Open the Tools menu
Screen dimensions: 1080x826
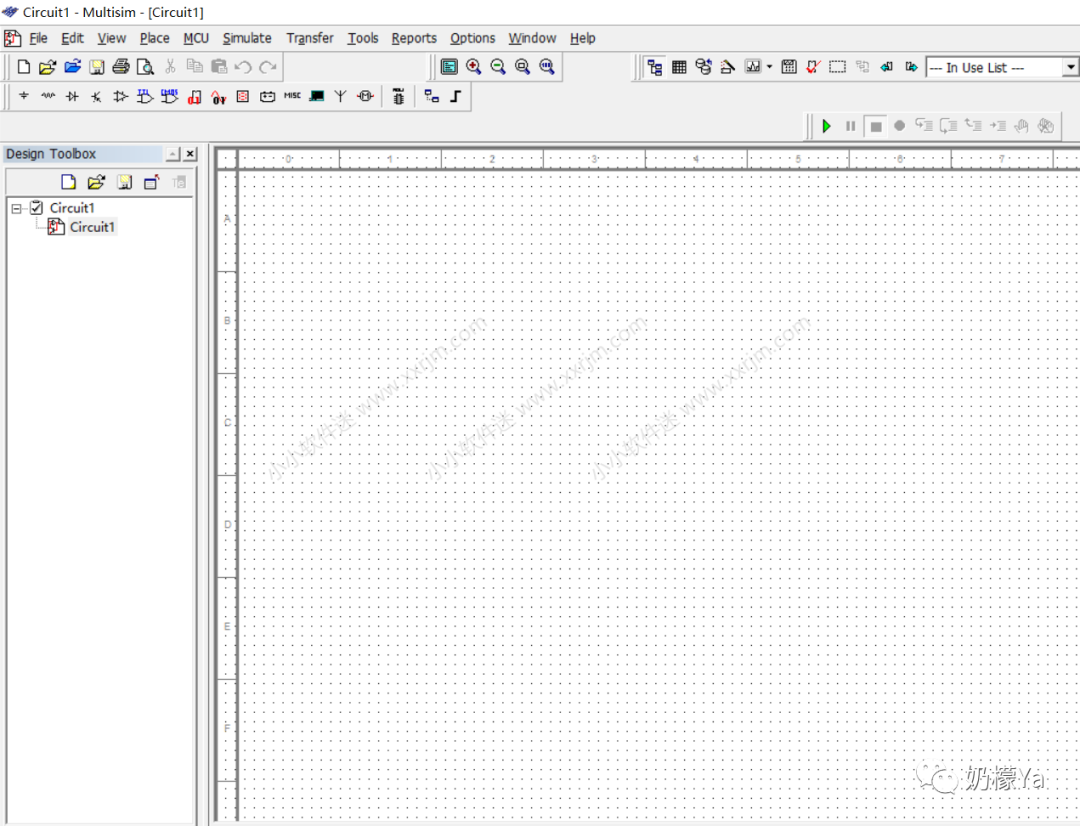(363, 38)
